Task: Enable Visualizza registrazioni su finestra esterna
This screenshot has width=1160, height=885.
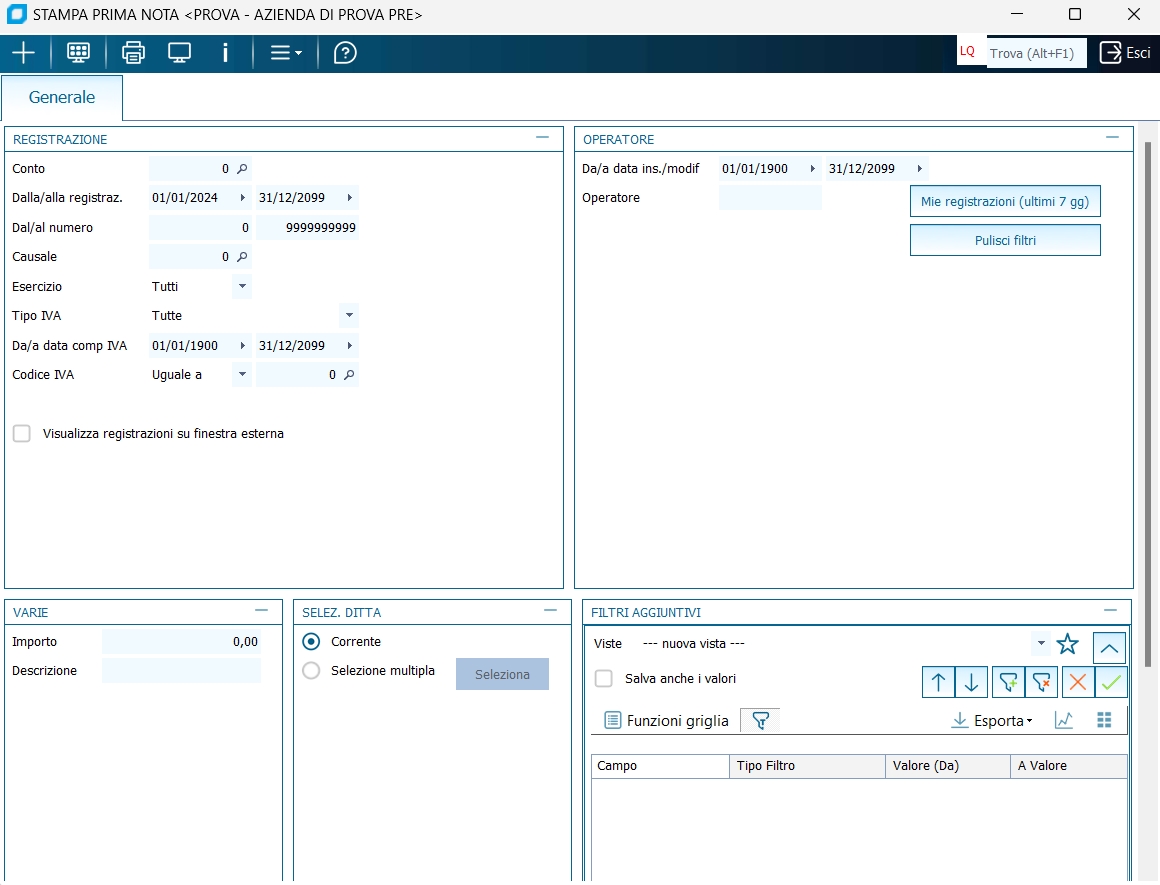Action: coord(22,434)
